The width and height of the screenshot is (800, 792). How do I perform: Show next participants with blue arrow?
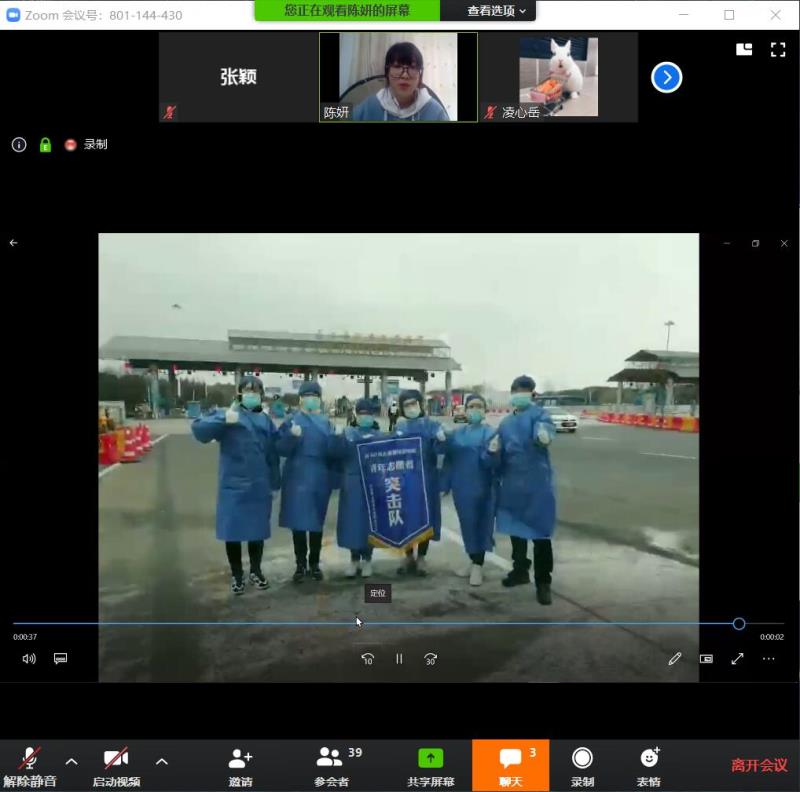click(x=666, y=77)
